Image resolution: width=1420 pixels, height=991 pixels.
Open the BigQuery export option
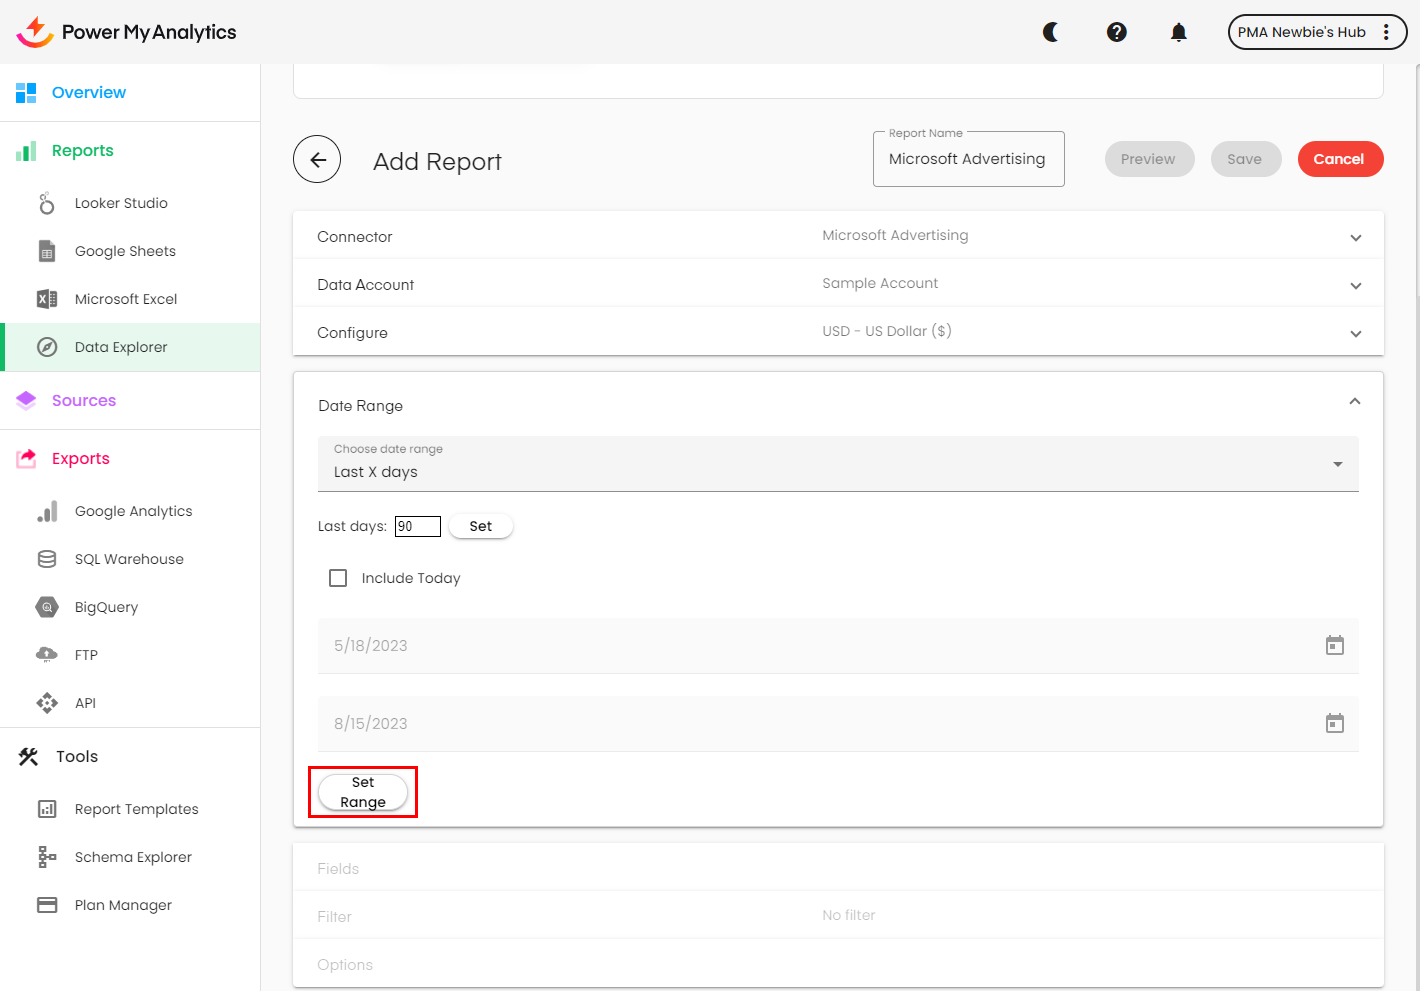tap(106, 607)
